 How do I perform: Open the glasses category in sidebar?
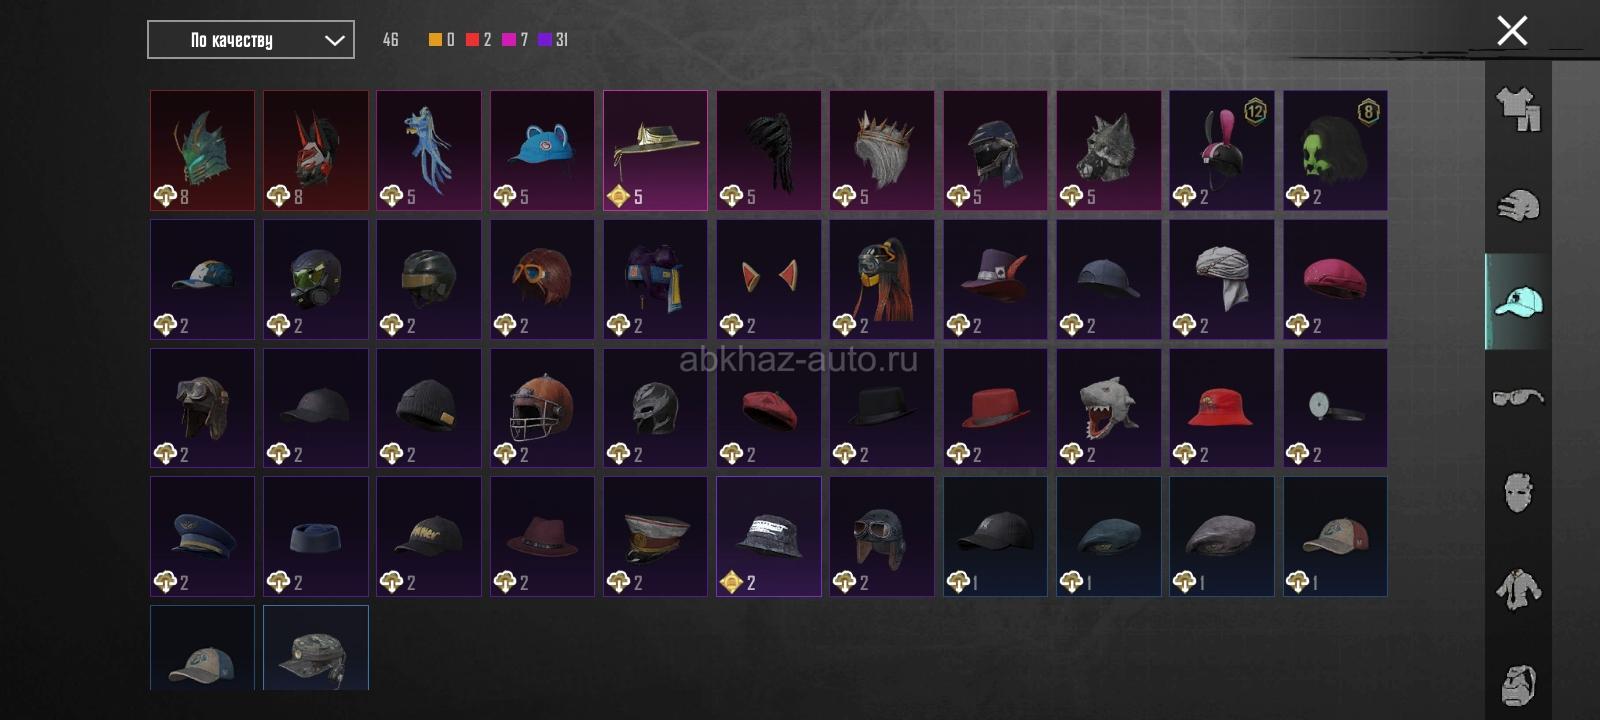point(1518,397)
